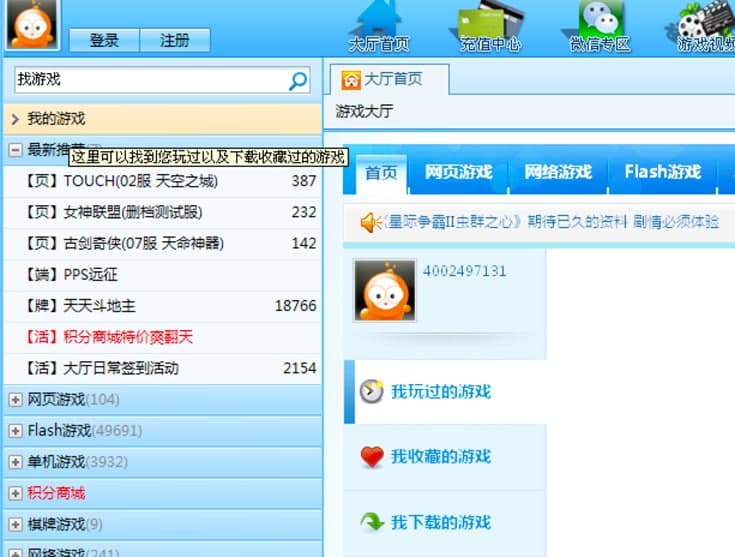Click the 登录 button

tap(104, 40)
